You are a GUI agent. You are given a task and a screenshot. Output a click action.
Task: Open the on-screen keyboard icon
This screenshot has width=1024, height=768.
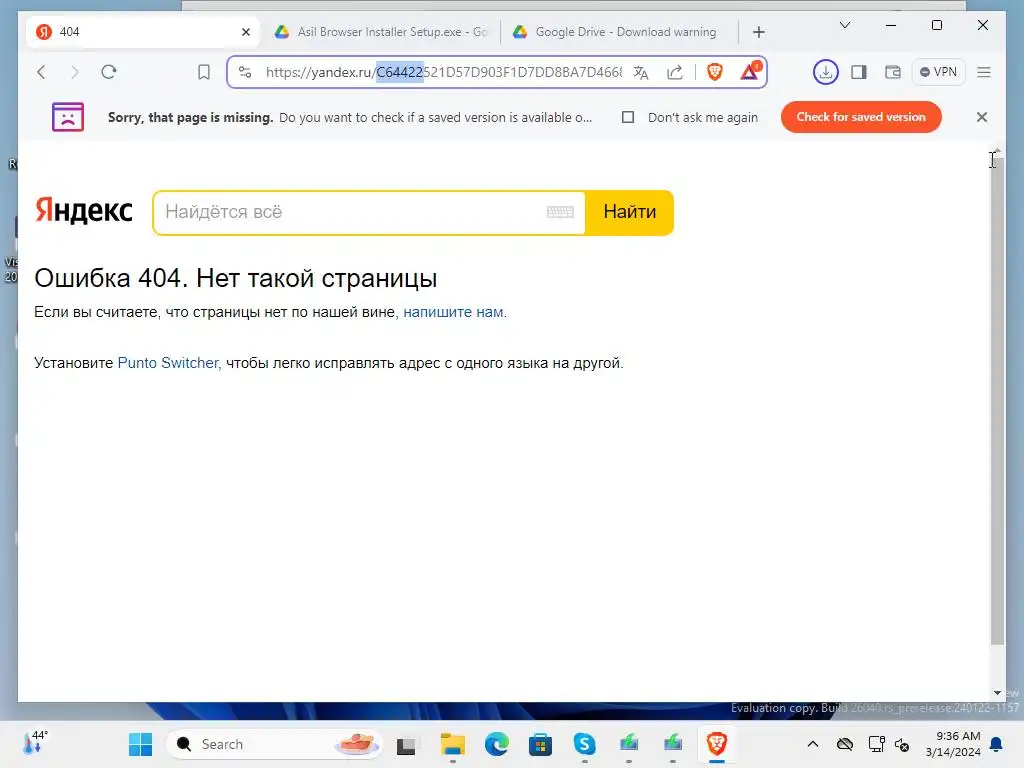point(560,212)
